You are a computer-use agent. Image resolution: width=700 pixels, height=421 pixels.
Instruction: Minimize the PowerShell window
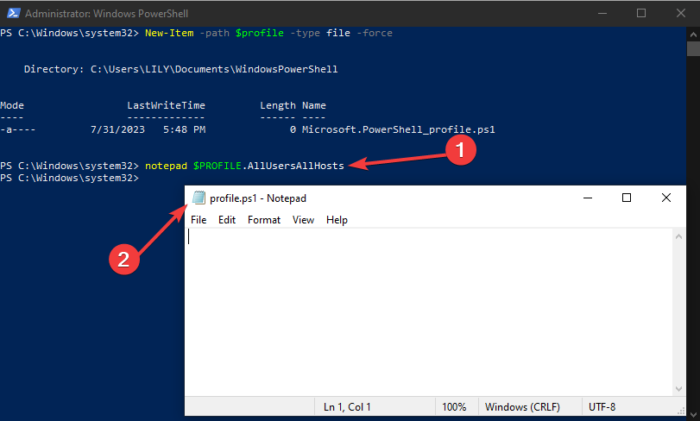(602, 13)
